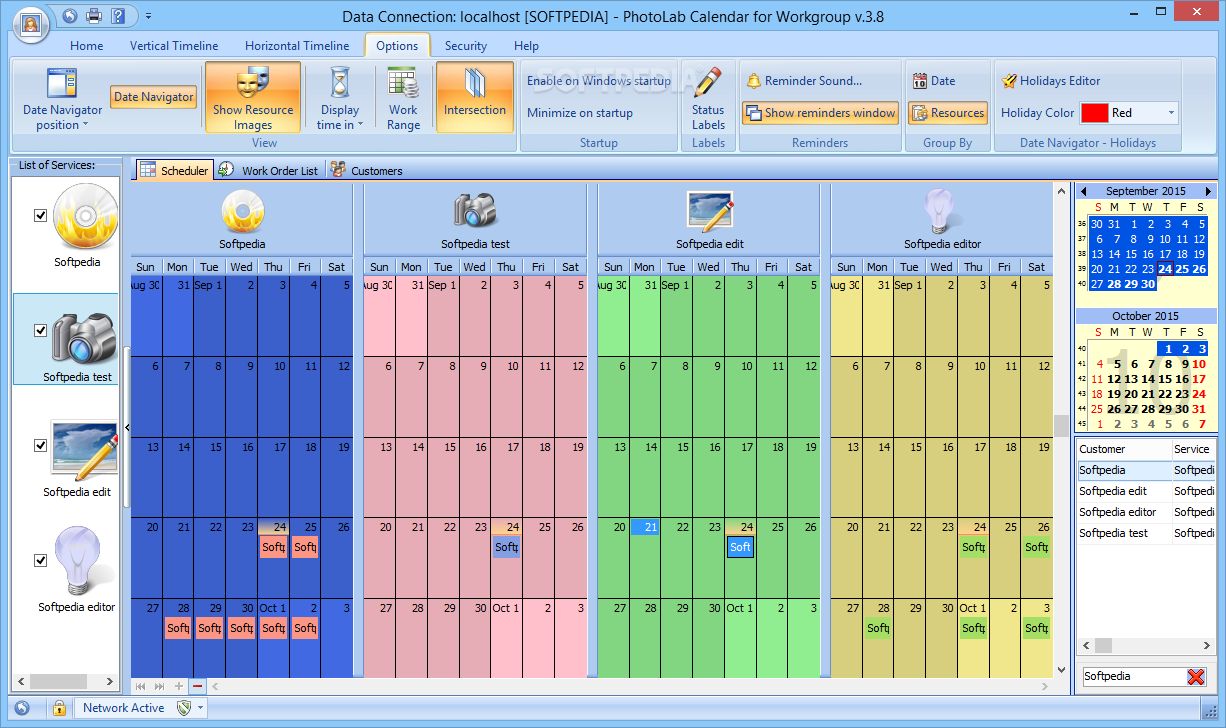Click the Softpedia filter text field
The width and height of the screenshot is (1226, 728).
(x=1132, y=677)
